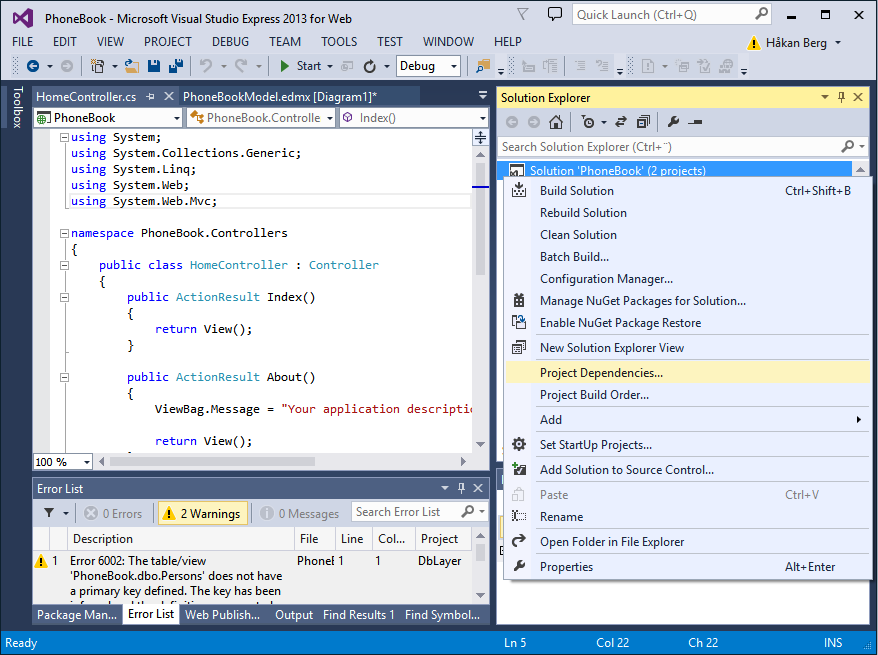Viewport: 878px width, 655px height.
Task: Click Collapse All icon in Solution Explorer
Action: coord(643,121)
